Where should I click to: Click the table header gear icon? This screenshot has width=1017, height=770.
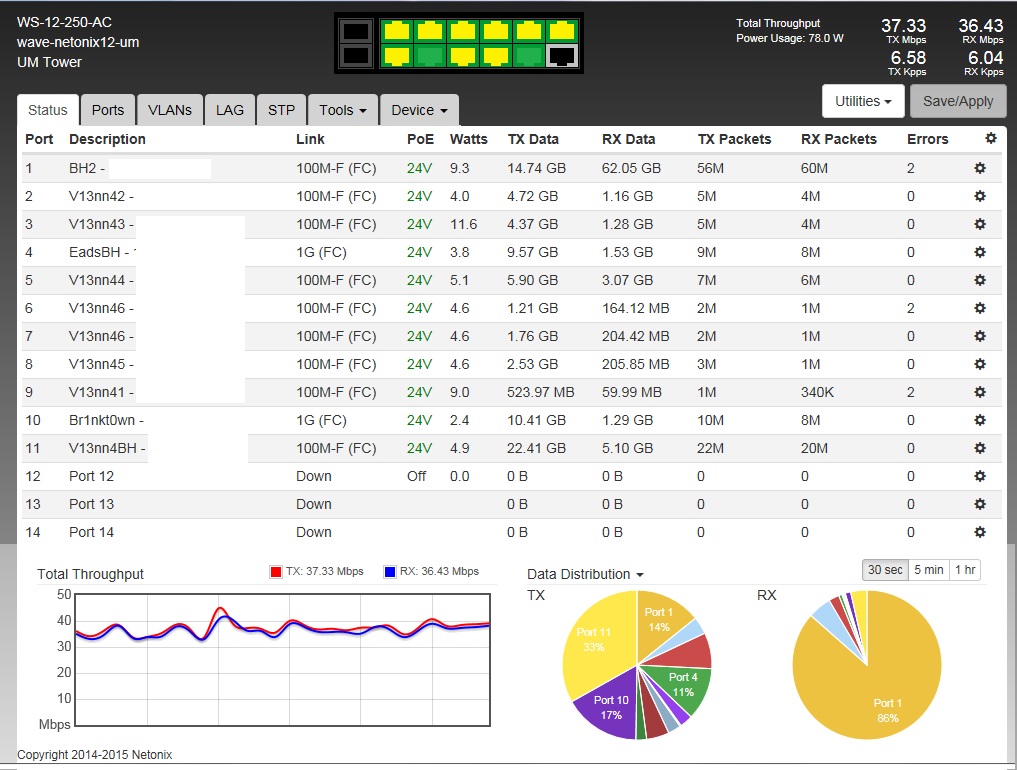coord(990,138)
